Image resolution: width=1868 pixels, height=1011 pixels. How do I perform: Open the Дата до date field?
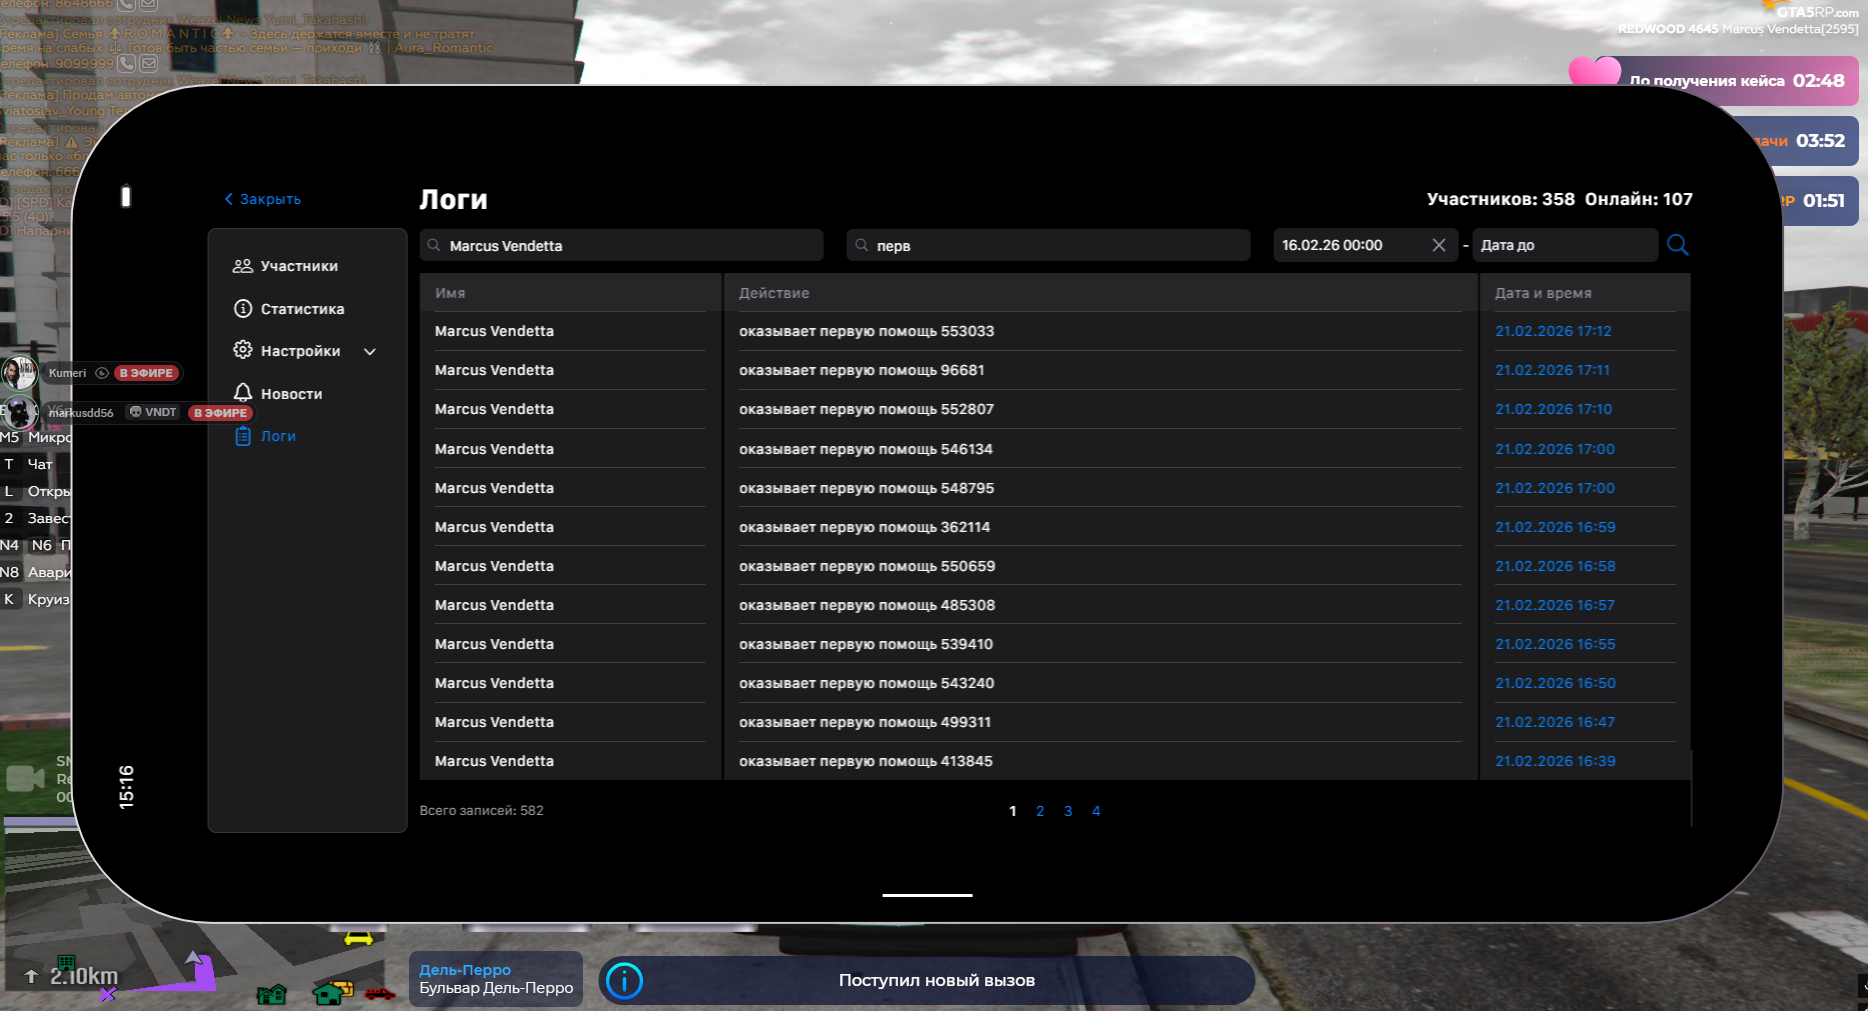(1565, 245)
